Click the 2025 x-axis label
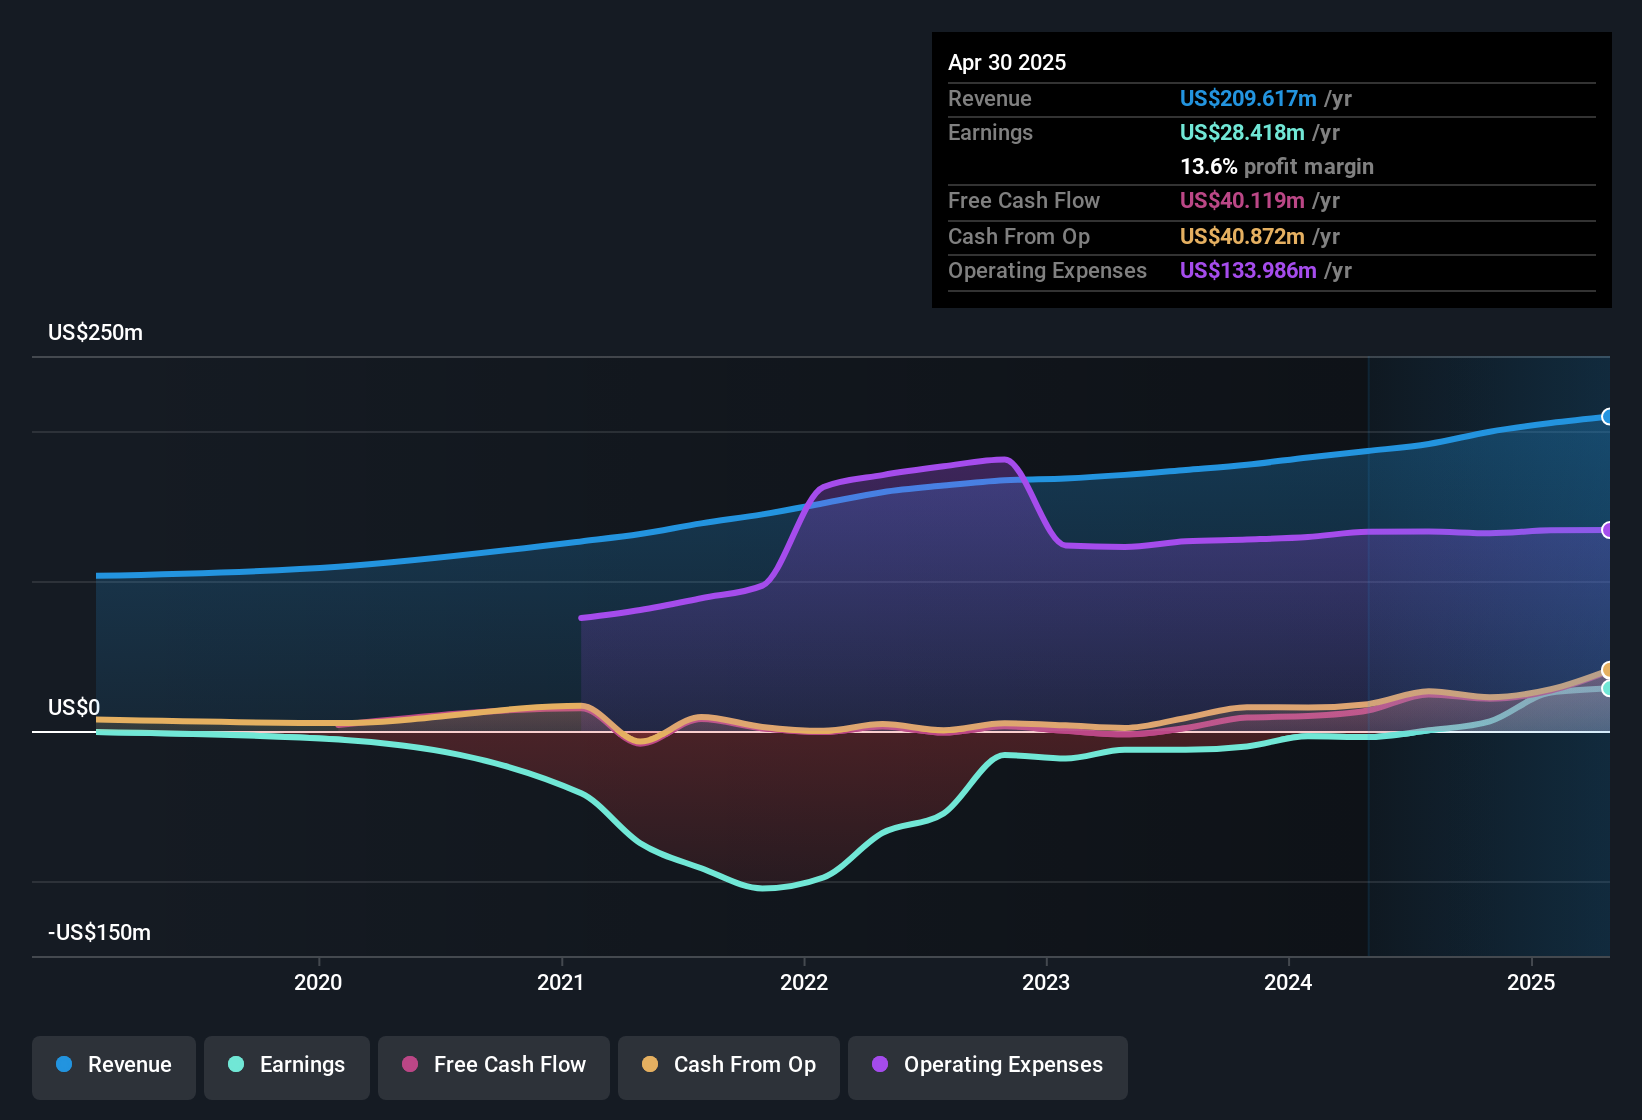 click(x=1531, y=982)
